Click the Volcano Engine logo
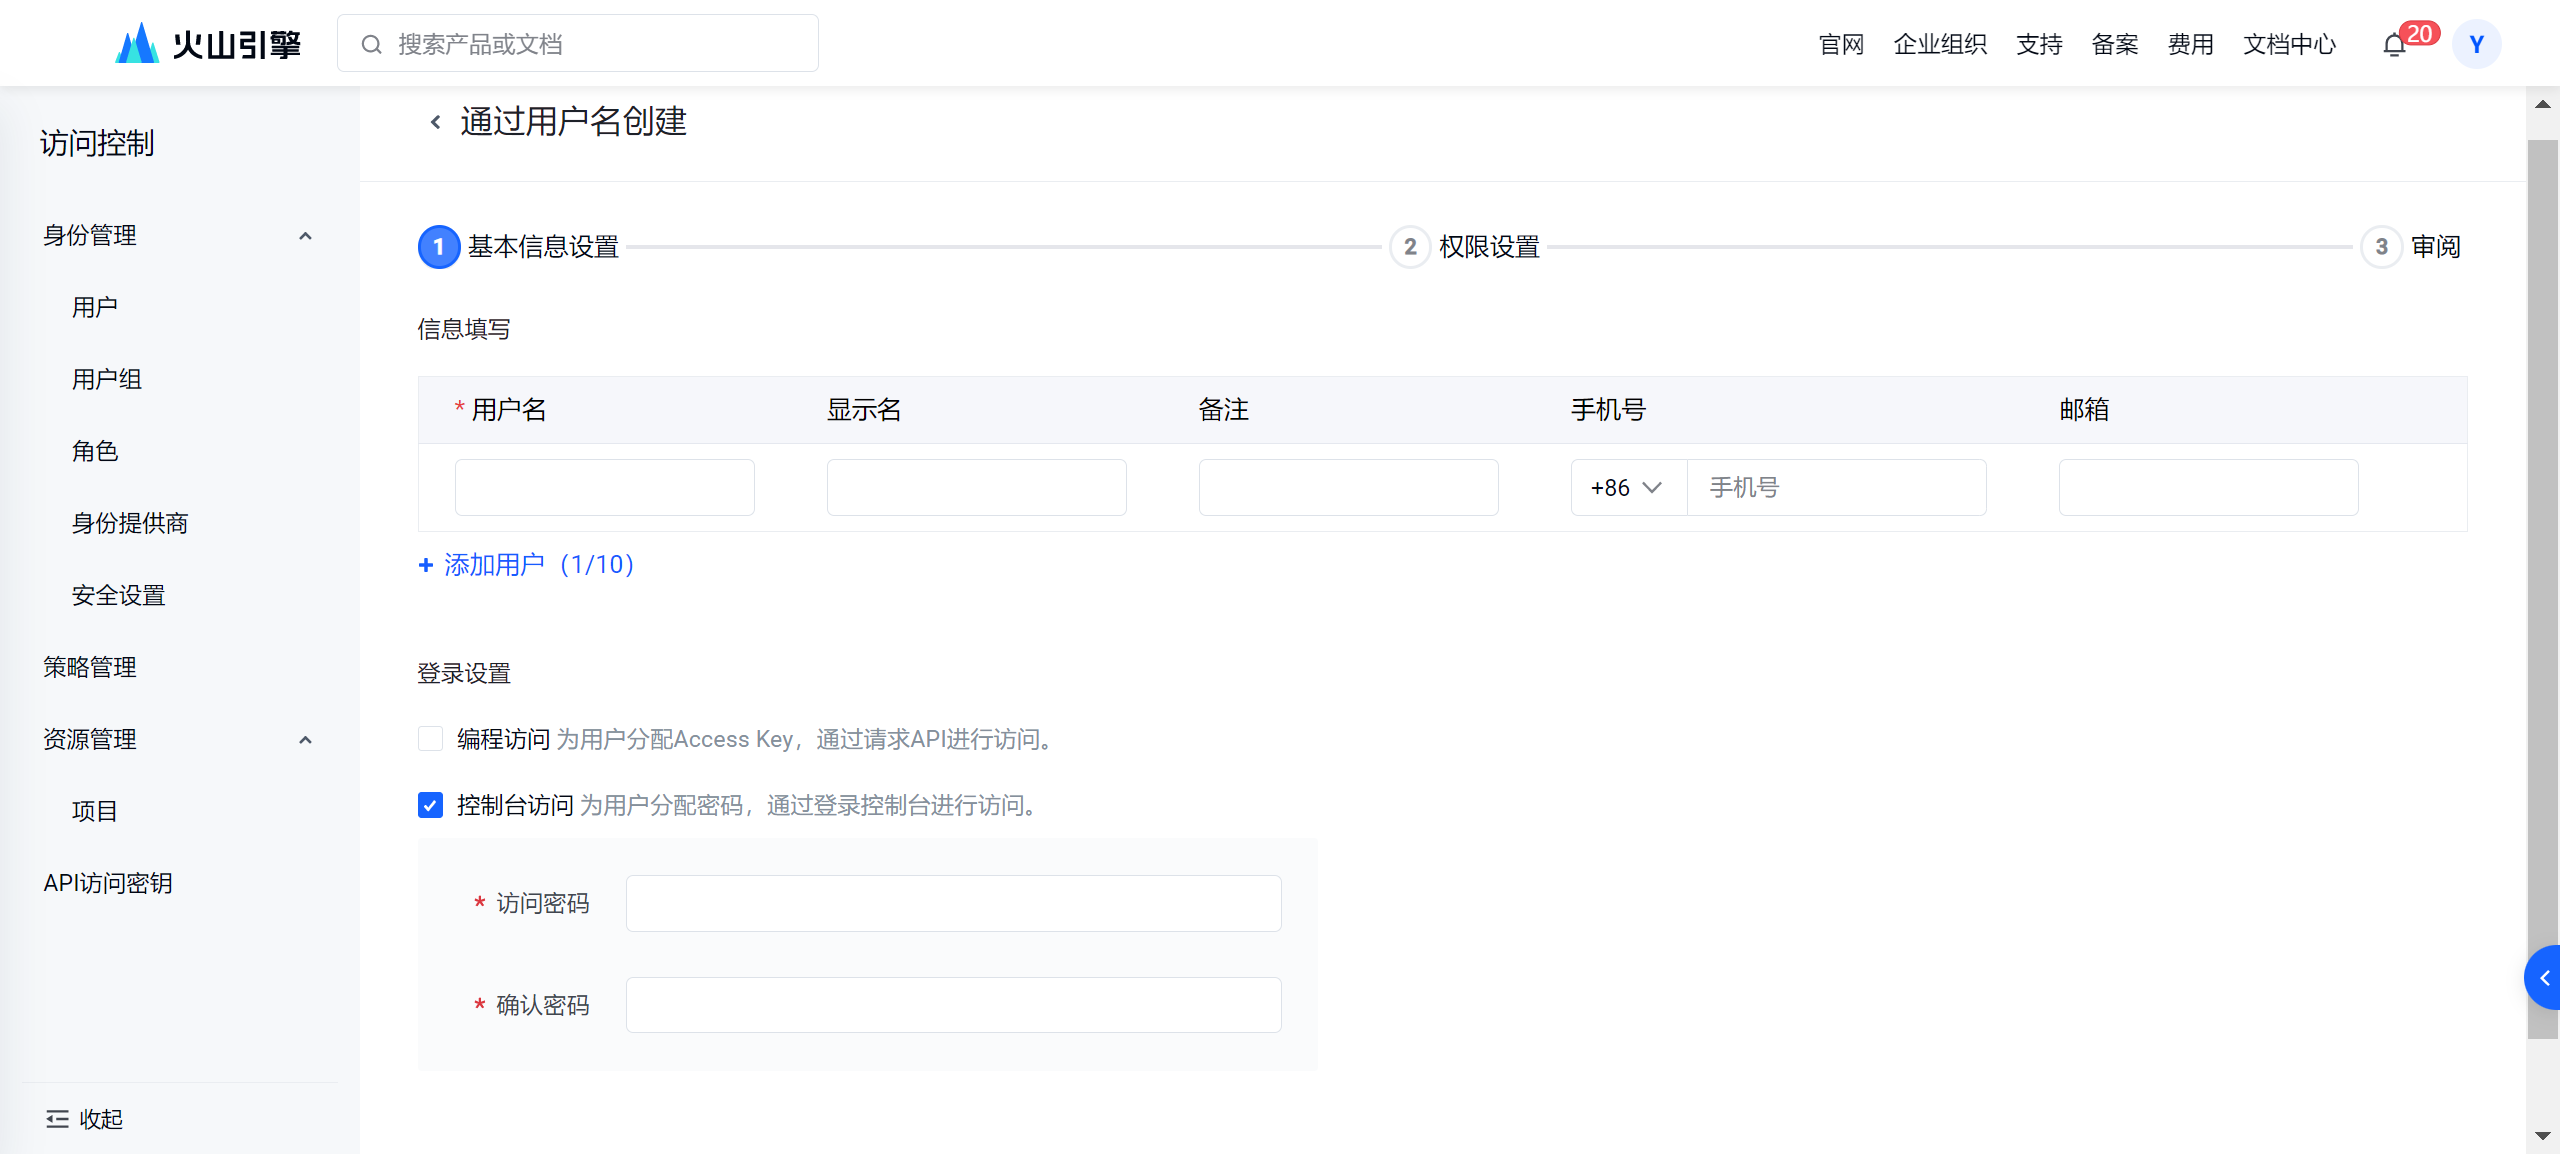2560x1154 pixels. click(x=208, y=44)
